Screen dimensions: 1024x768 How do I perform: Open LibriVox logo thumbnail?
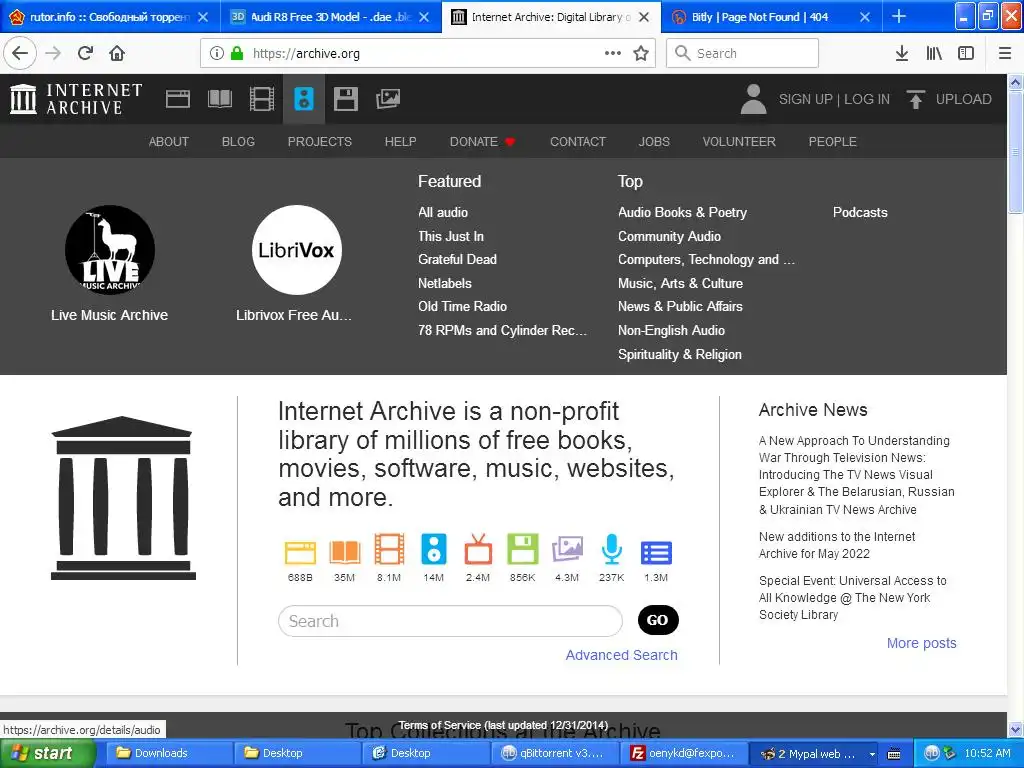tap(296, 250)
